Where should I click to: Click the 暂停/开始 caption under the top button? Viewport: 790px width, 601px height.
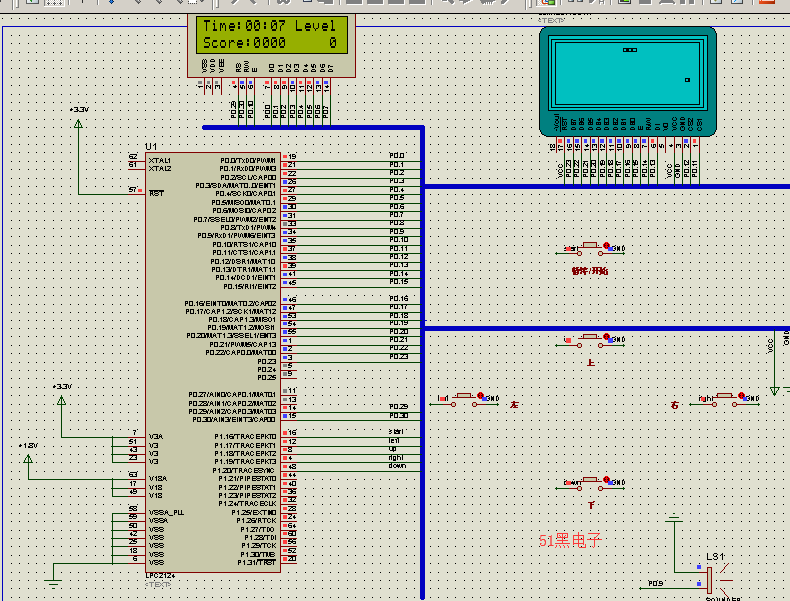click(590, 271)
